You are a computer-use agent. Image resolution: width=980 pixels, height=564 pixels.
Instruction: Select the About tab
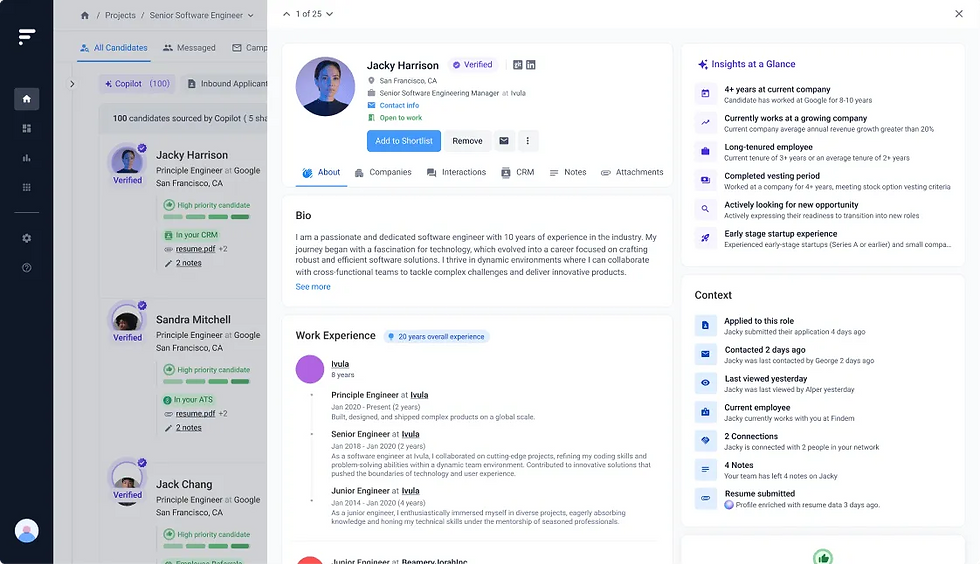tap(321, 173)
